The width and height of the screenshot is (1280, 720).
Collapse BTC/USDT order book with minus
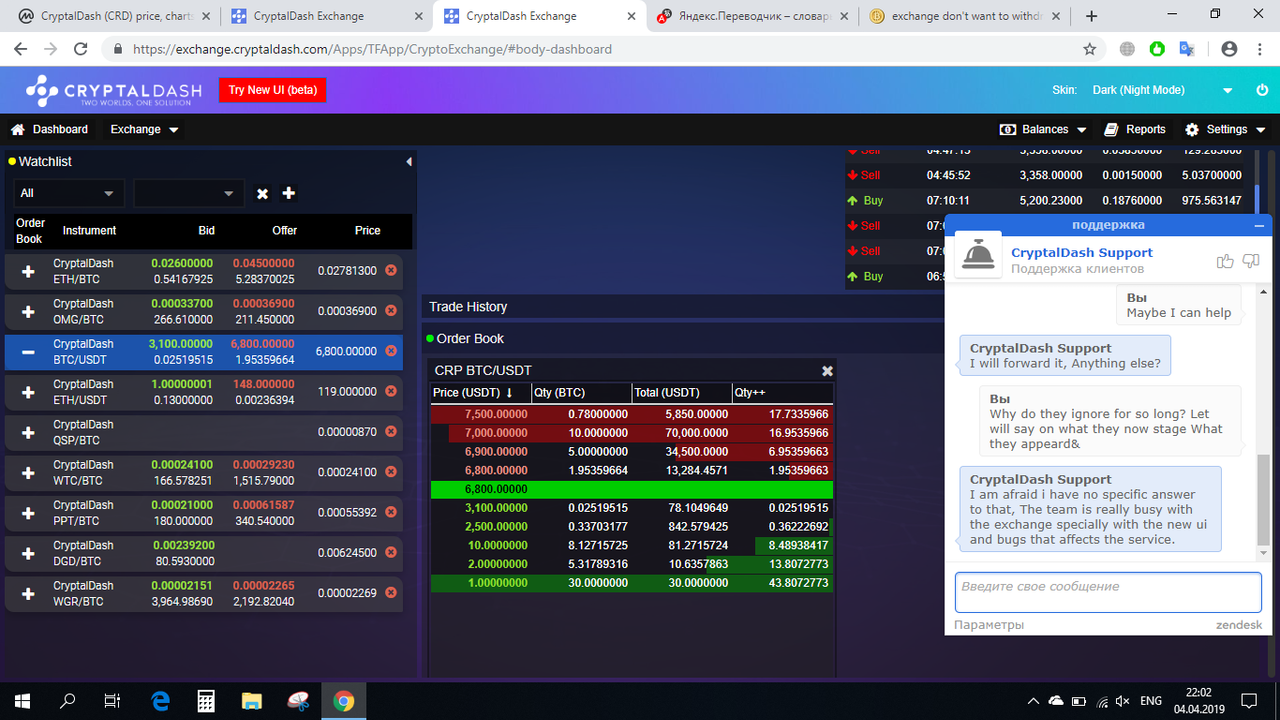click(28, 352)
